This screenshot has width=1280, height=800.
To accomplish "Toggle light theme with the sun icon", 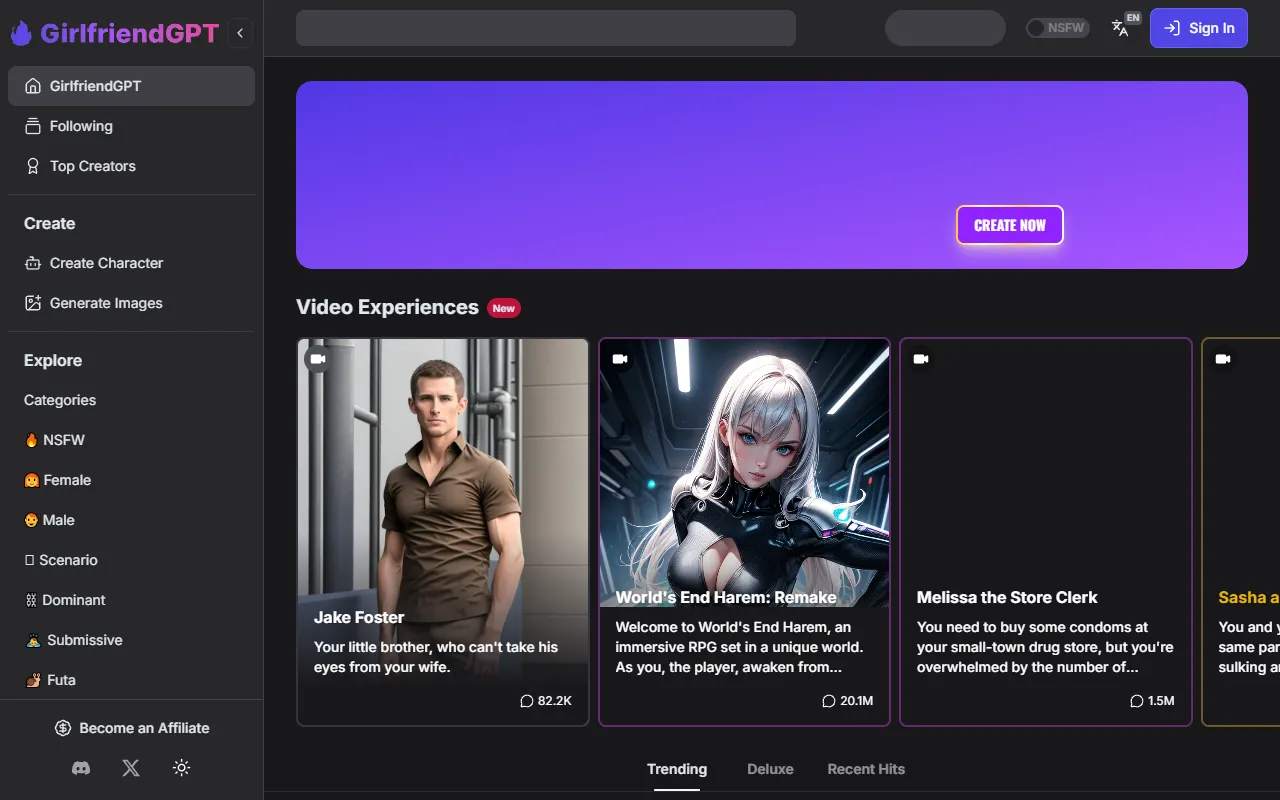I will pyautogui.click(x=181, y=768).
